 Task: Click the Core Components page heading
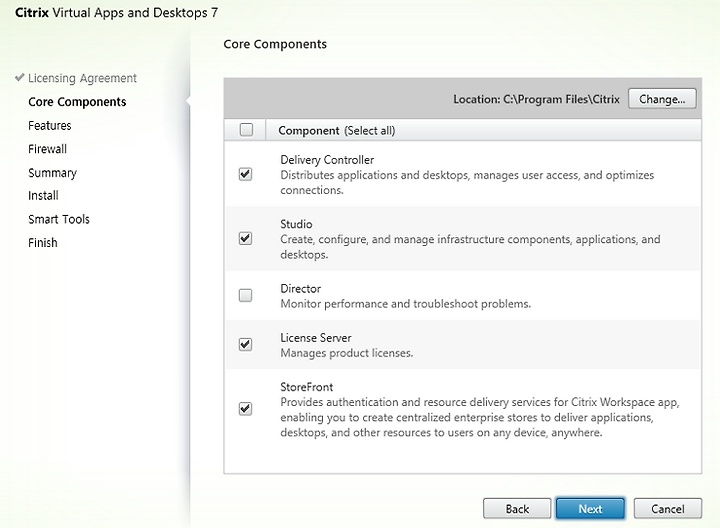pos(275,44)
